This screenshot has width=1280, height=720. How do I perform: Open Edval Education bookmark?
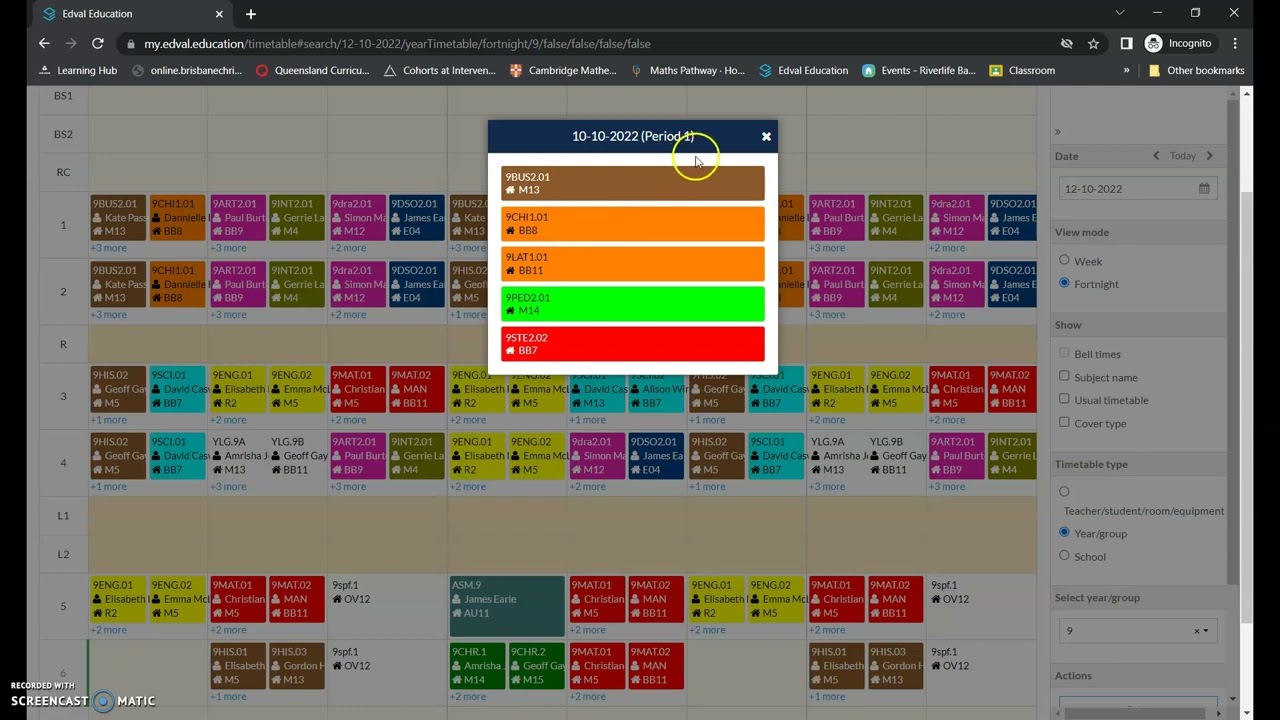point(803,71)
